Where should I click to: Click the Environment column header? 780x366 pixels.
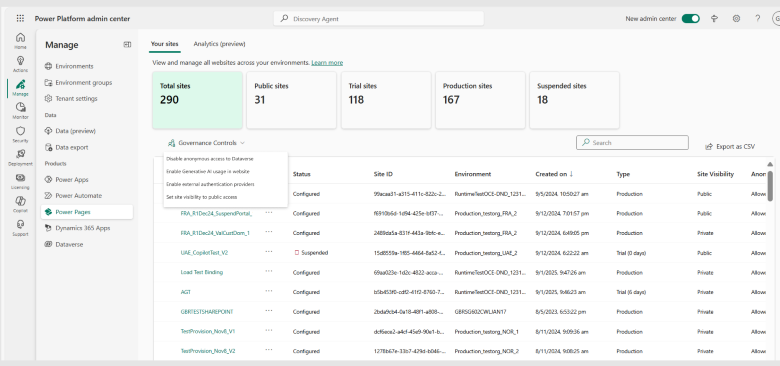[473, 174]
